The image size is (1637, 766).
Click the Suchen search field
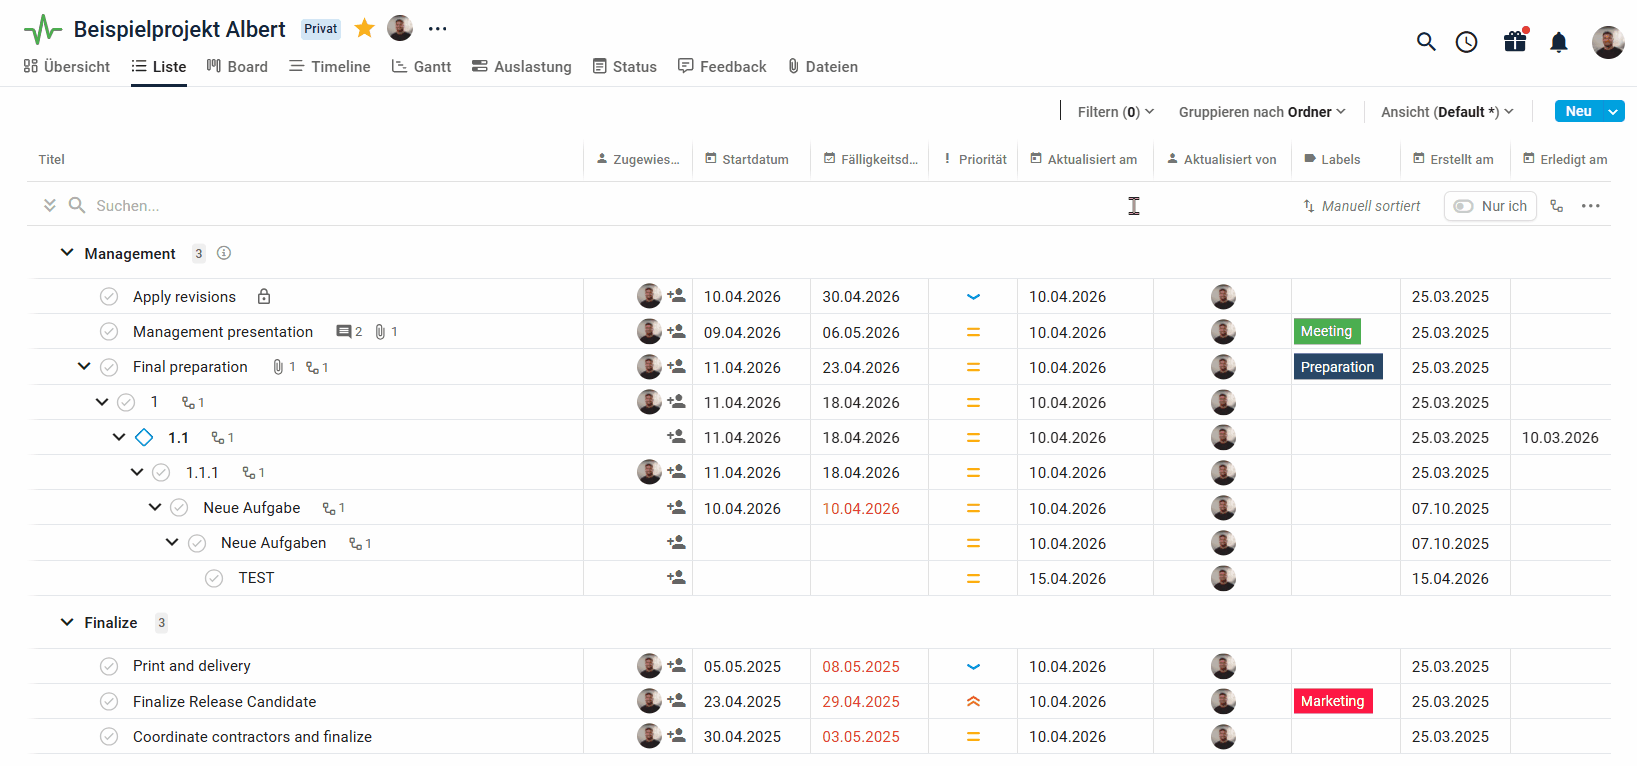(x=300, y=206)
